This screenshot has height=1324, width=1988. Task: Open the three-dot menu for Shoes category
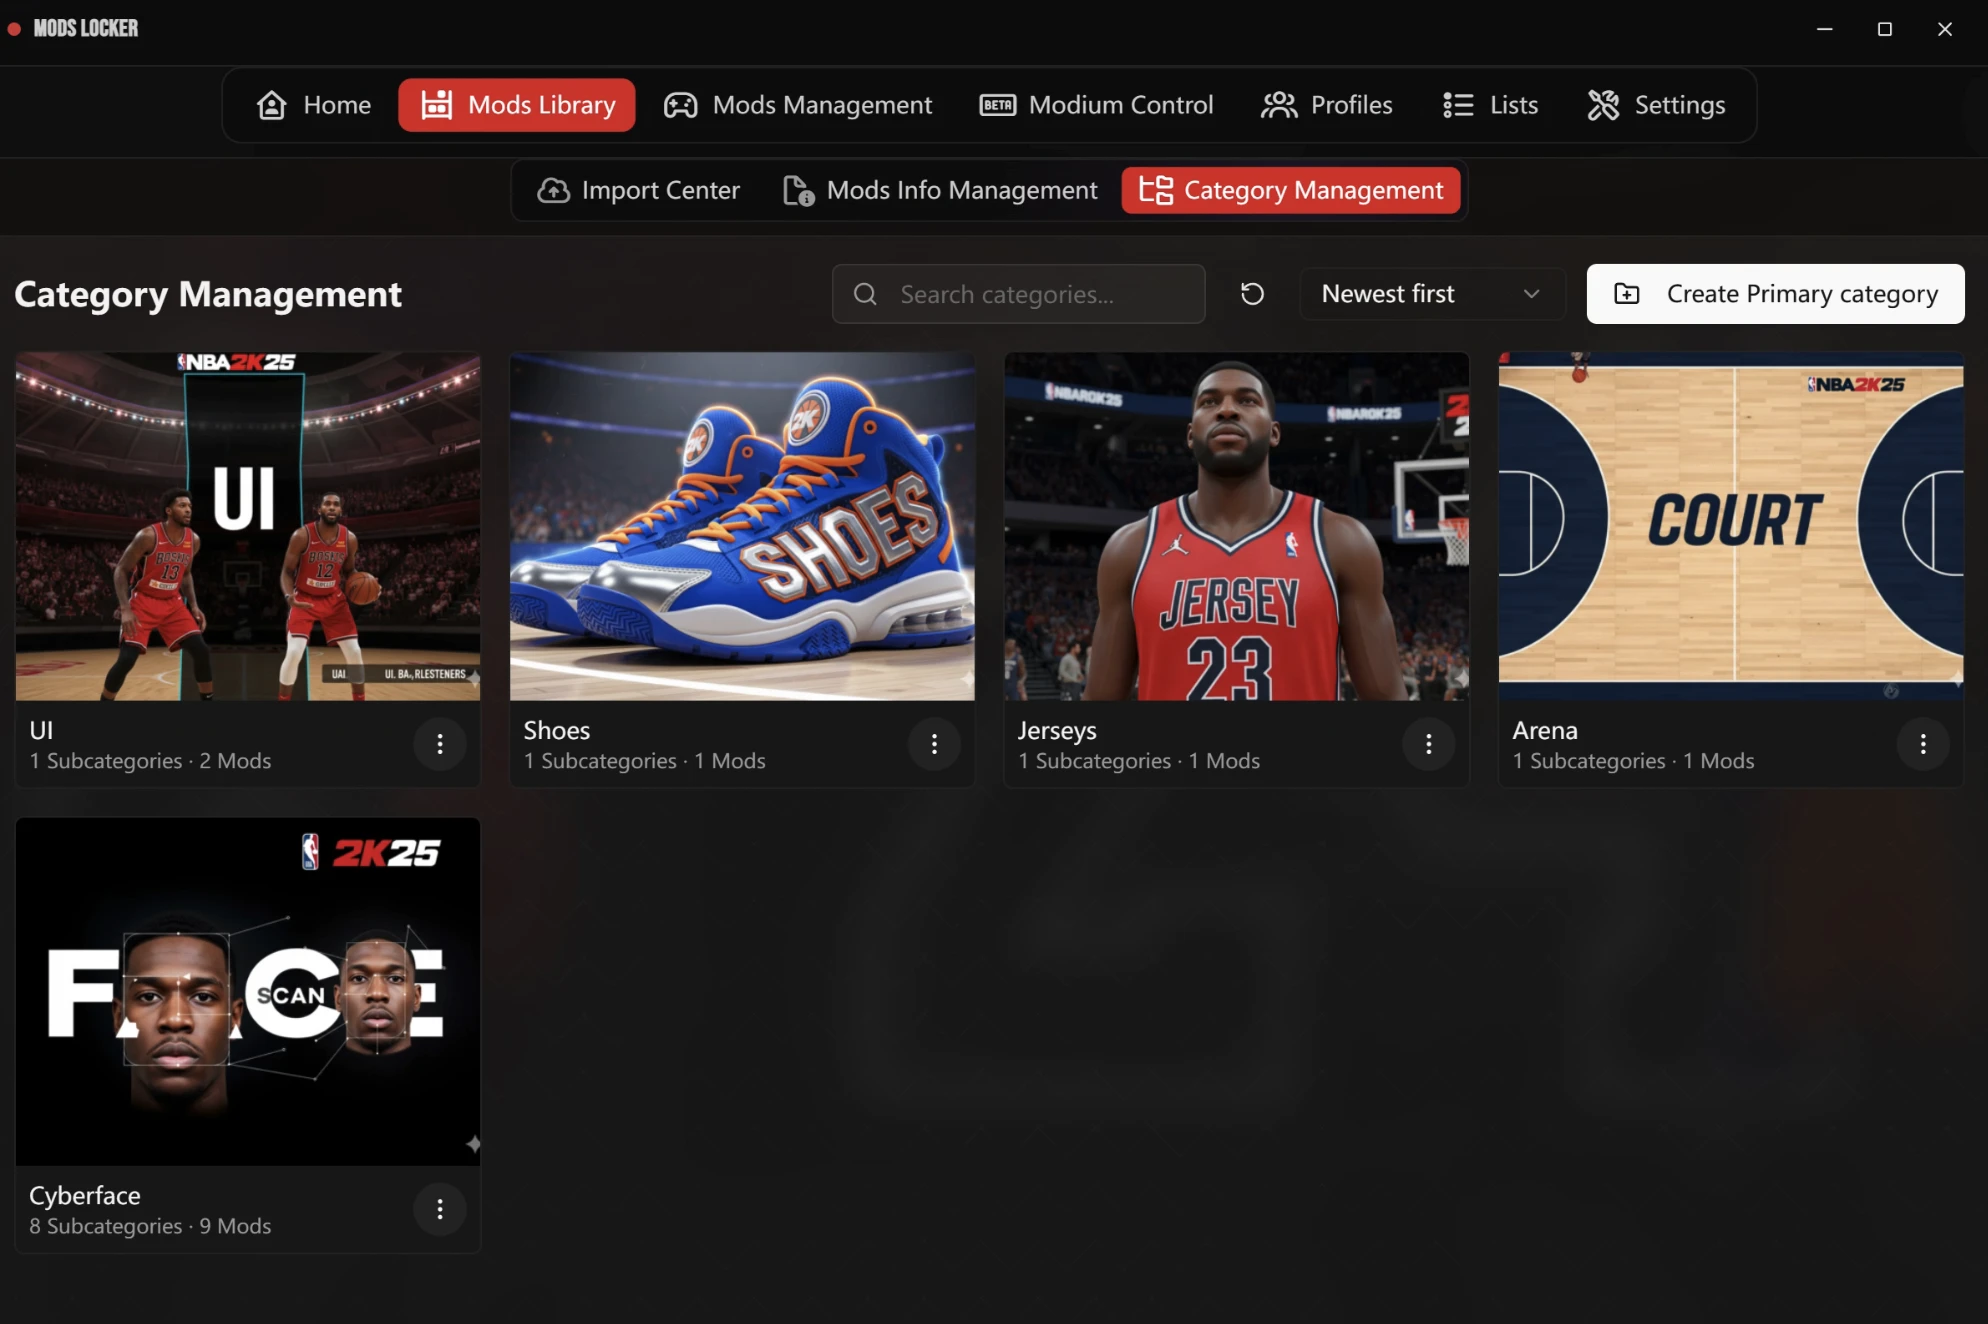click(x=934, y=744)
